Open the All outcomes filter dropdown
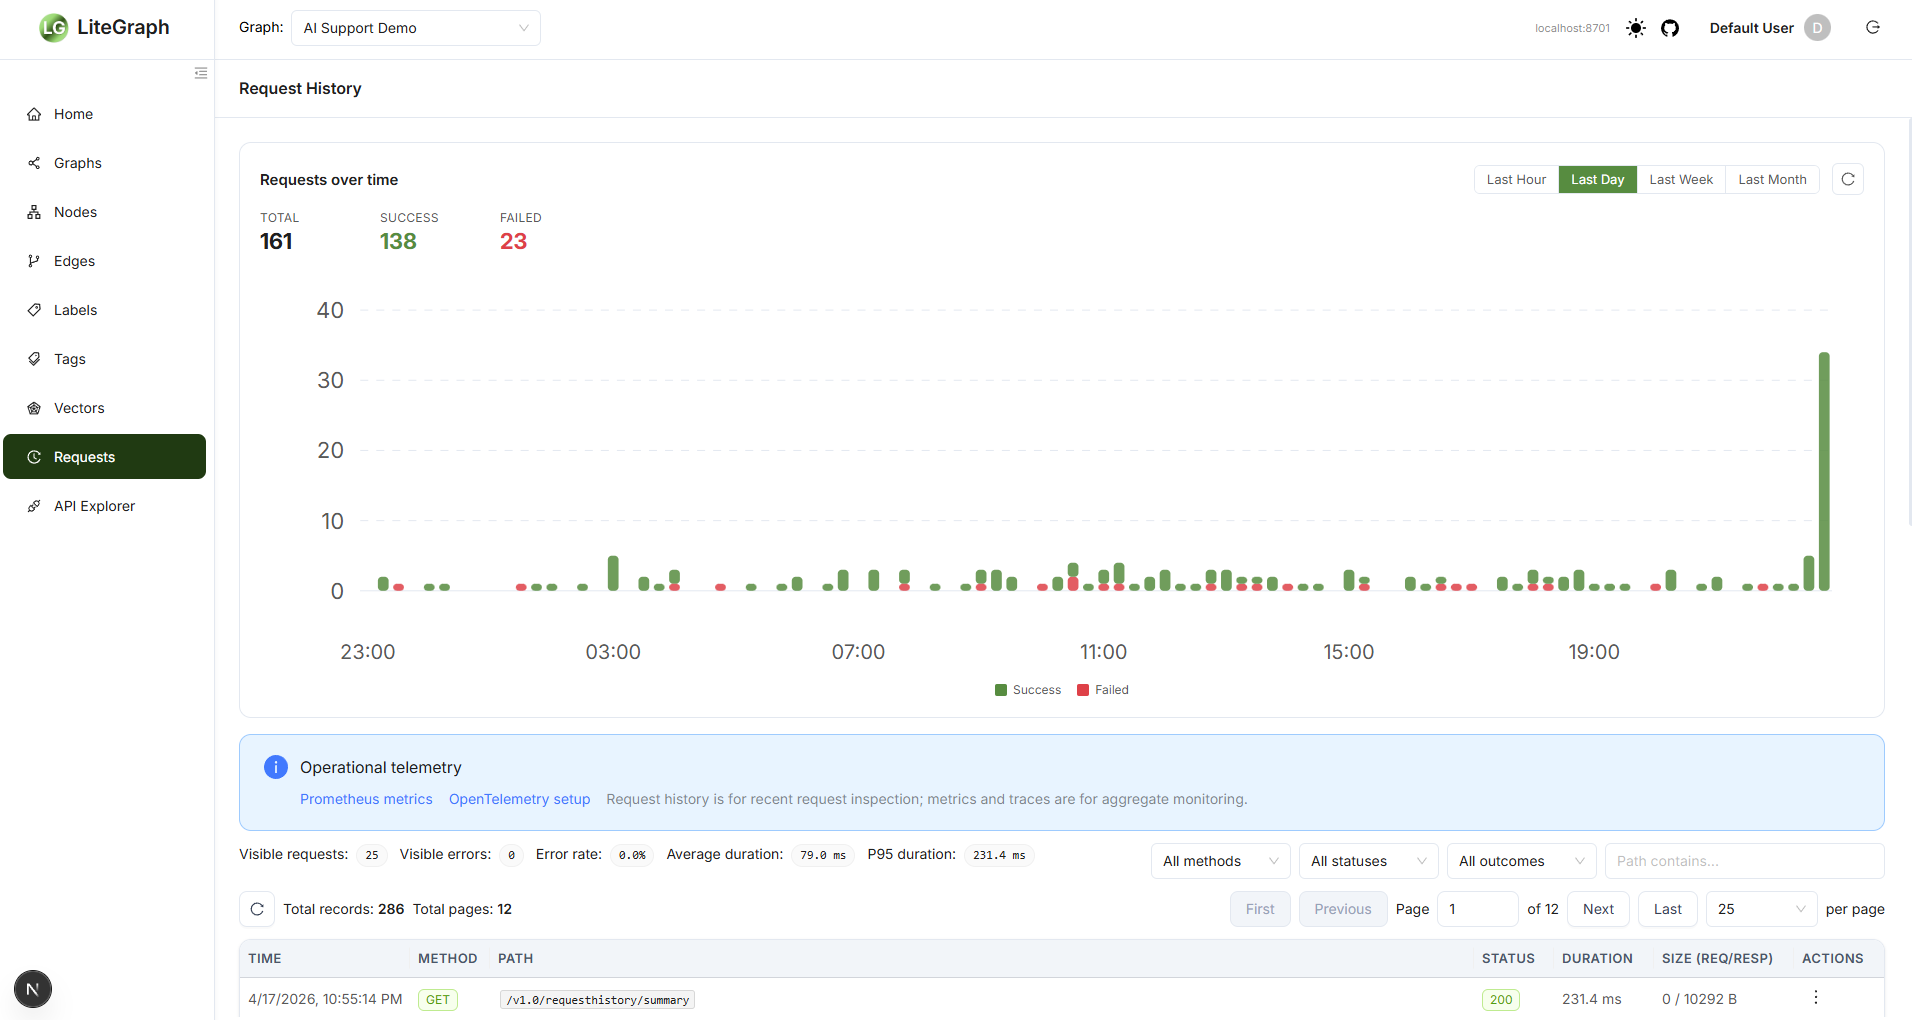 [1520, 861]
